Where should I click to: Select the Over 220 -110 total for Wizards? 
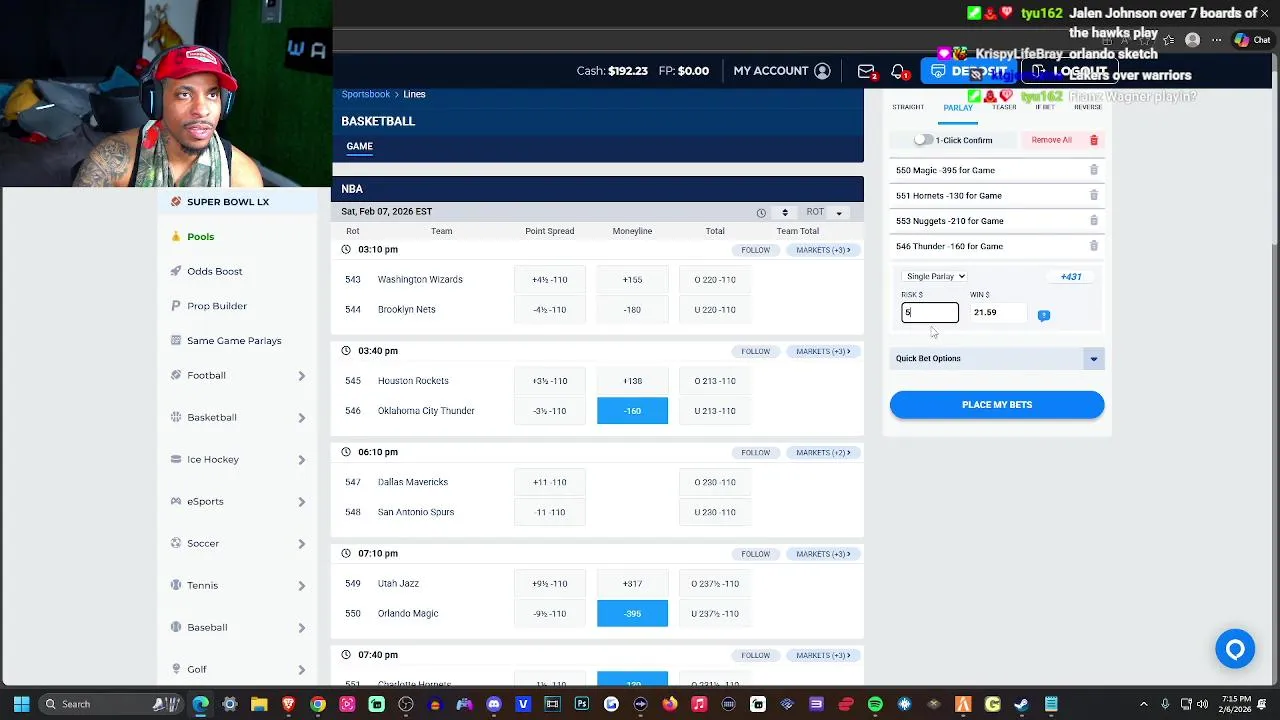click(715, 280)
